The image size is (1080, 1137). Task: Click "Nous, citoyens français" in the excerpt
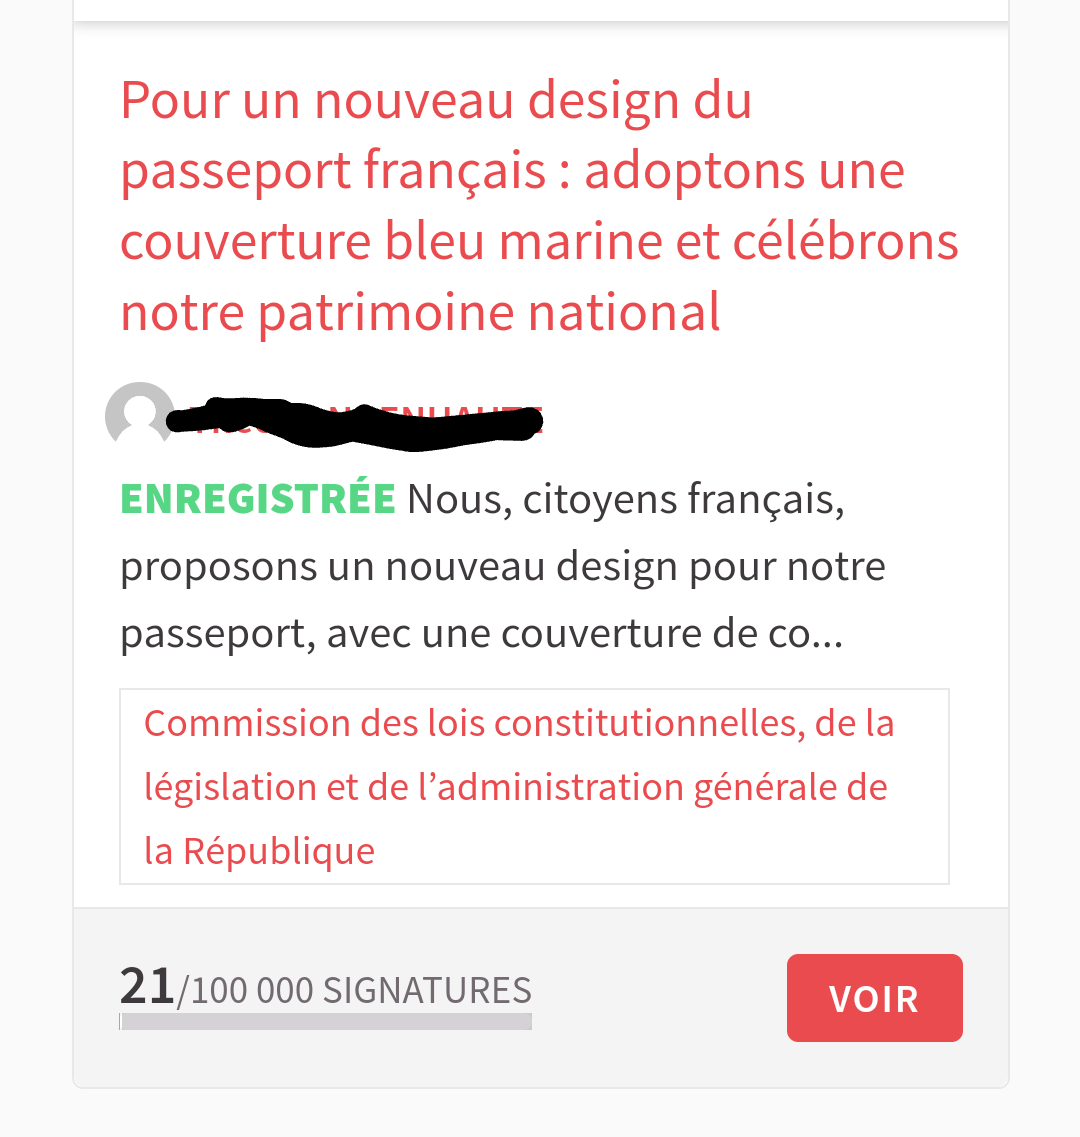click(x=625, y=499)
